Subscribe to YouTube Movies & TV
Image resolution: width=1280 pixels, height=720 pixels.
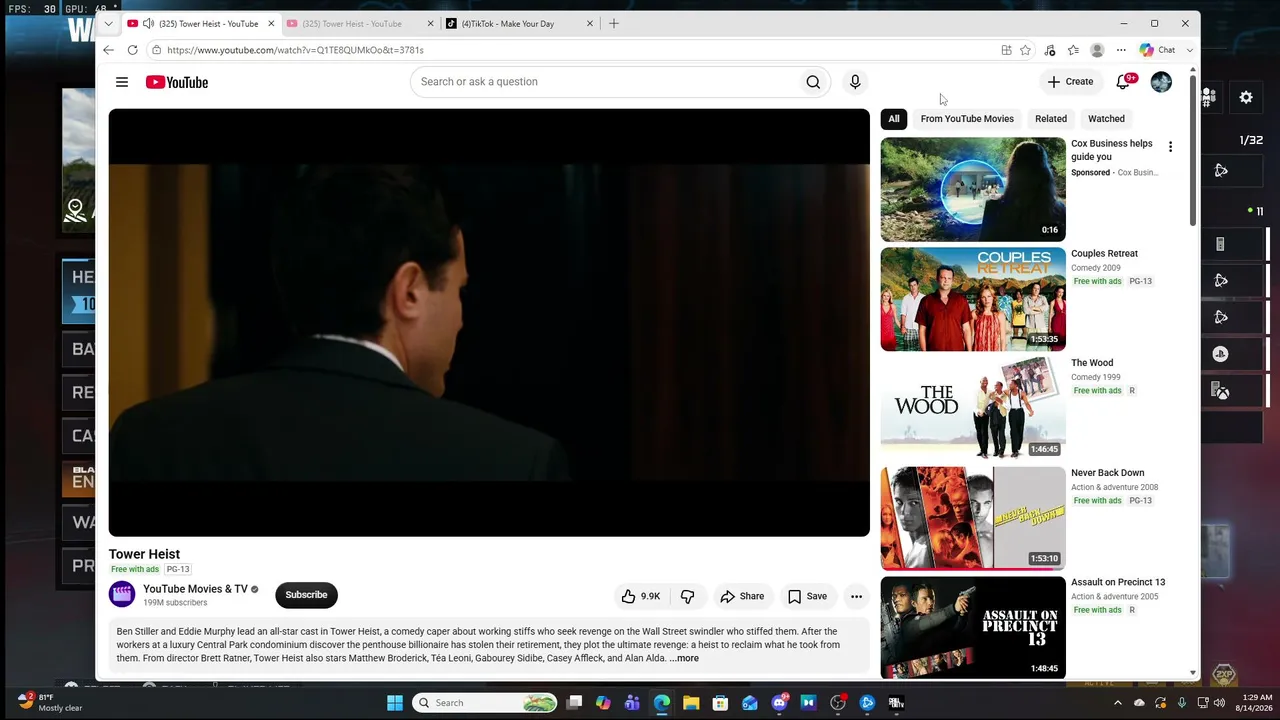[306, 595]
